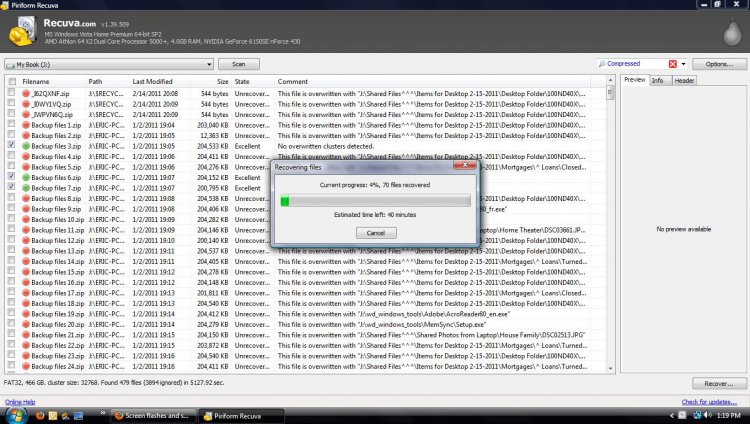Screen dimensions: 750x424
Task: Check the box for Backup files 9.zip
Action: 11,208
